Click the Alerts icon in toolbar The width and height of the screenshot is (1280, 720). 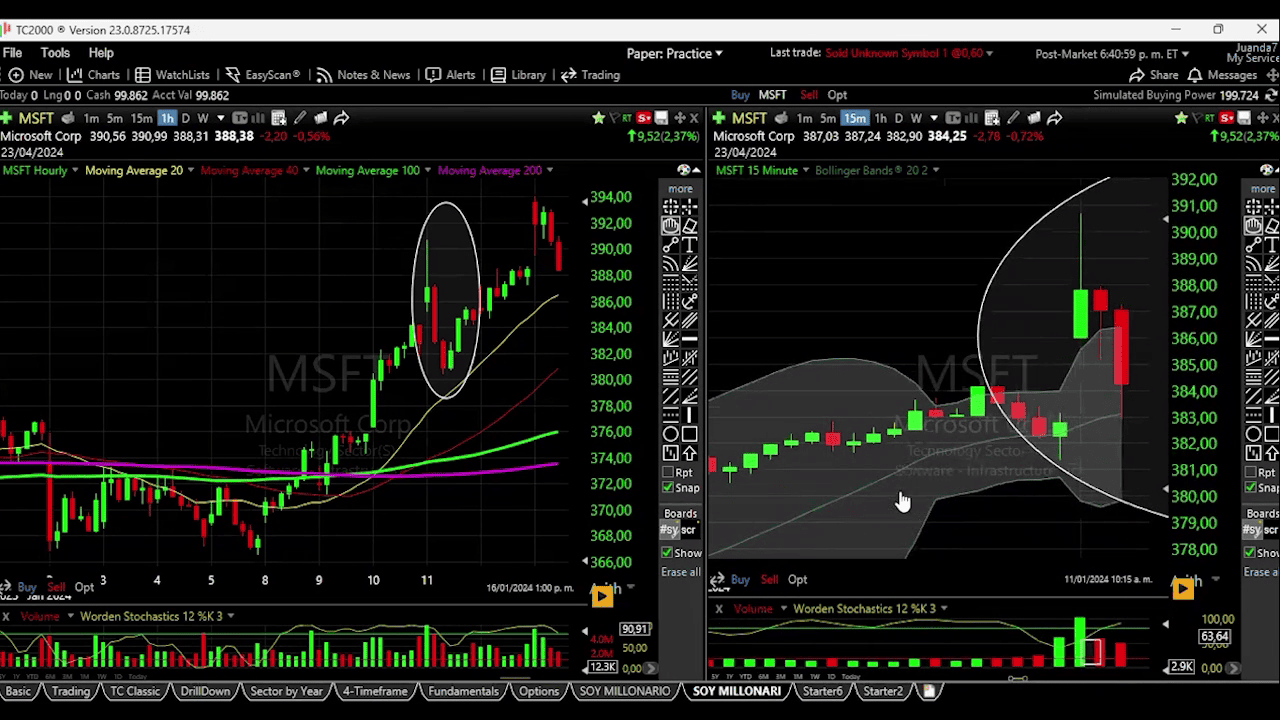click(451, 75)
